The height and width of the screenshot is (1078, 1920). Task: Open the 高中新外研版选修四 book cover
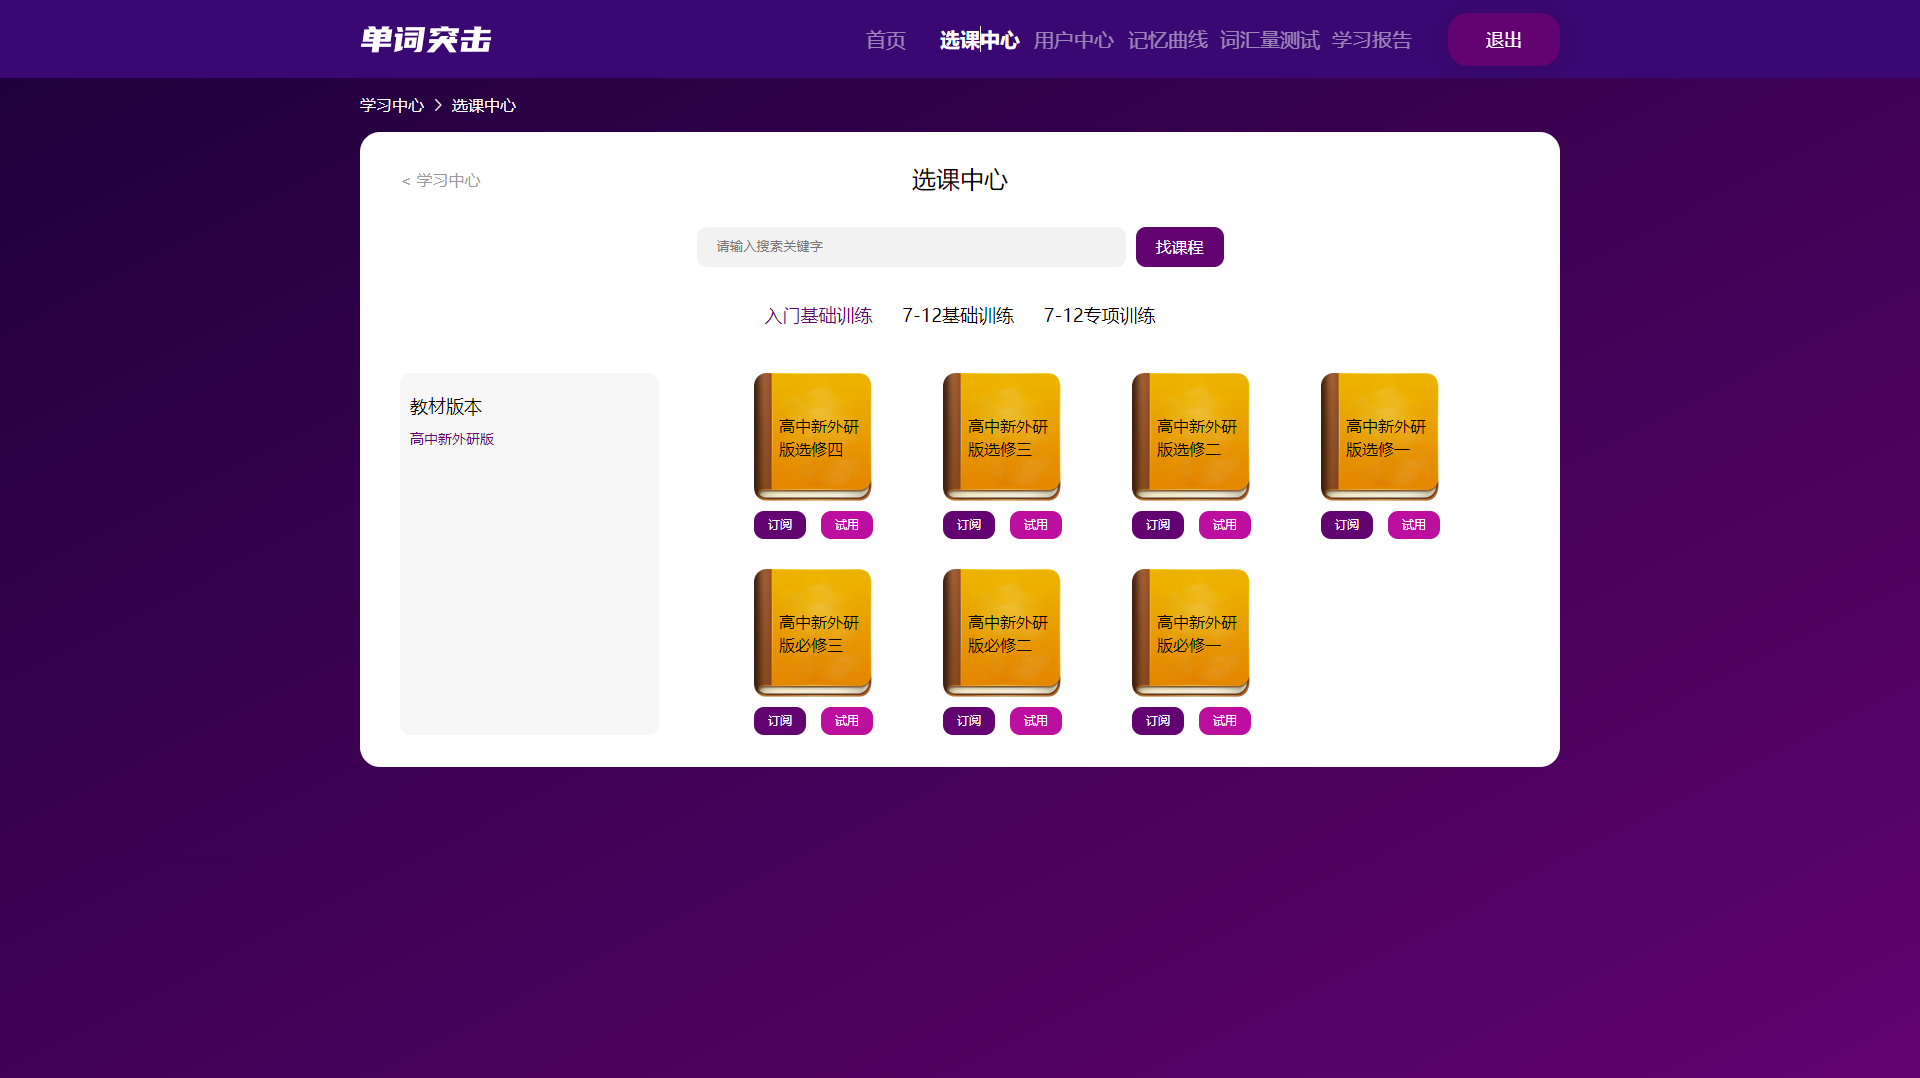[812, 436]
